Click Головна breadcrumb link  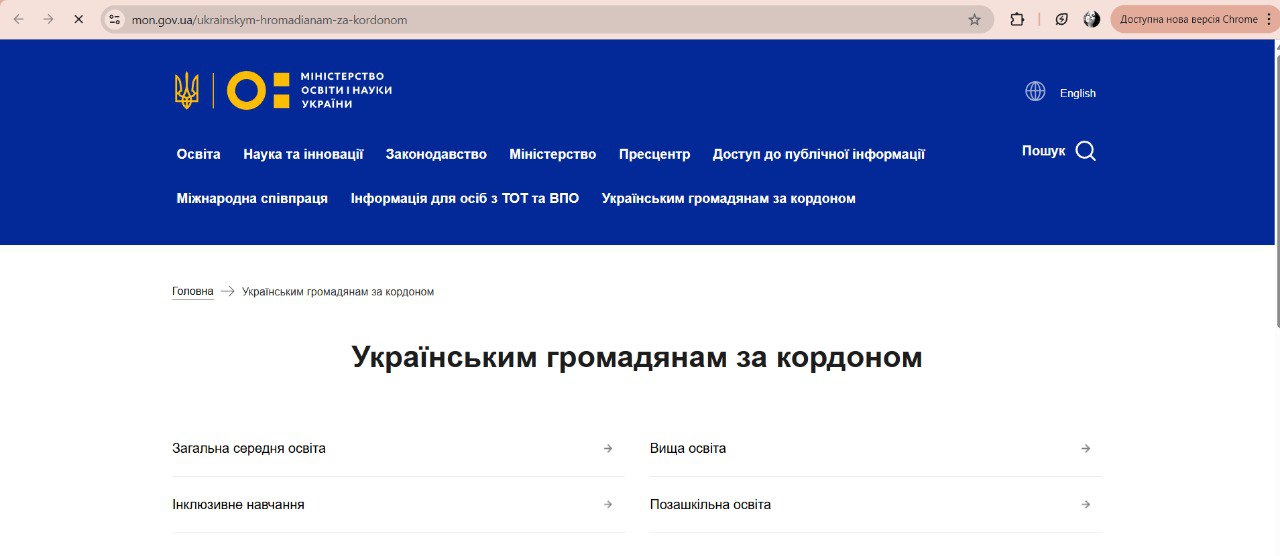(192, 292)
